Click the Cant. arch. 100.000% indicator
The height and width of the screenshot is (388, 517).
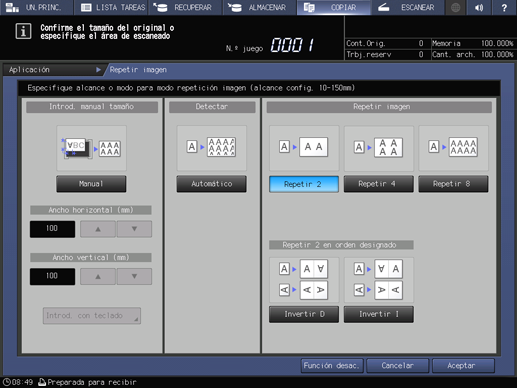point(473,54)
